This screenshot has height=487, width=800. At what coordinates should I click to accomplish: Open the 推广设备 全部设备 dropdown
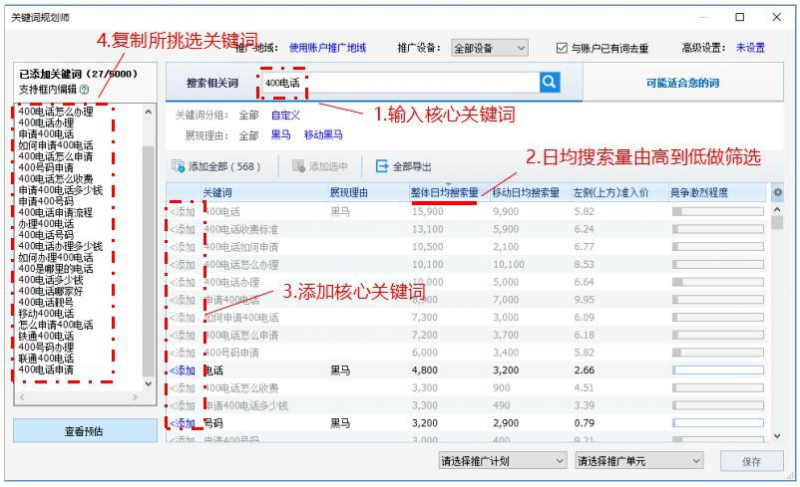490,48
